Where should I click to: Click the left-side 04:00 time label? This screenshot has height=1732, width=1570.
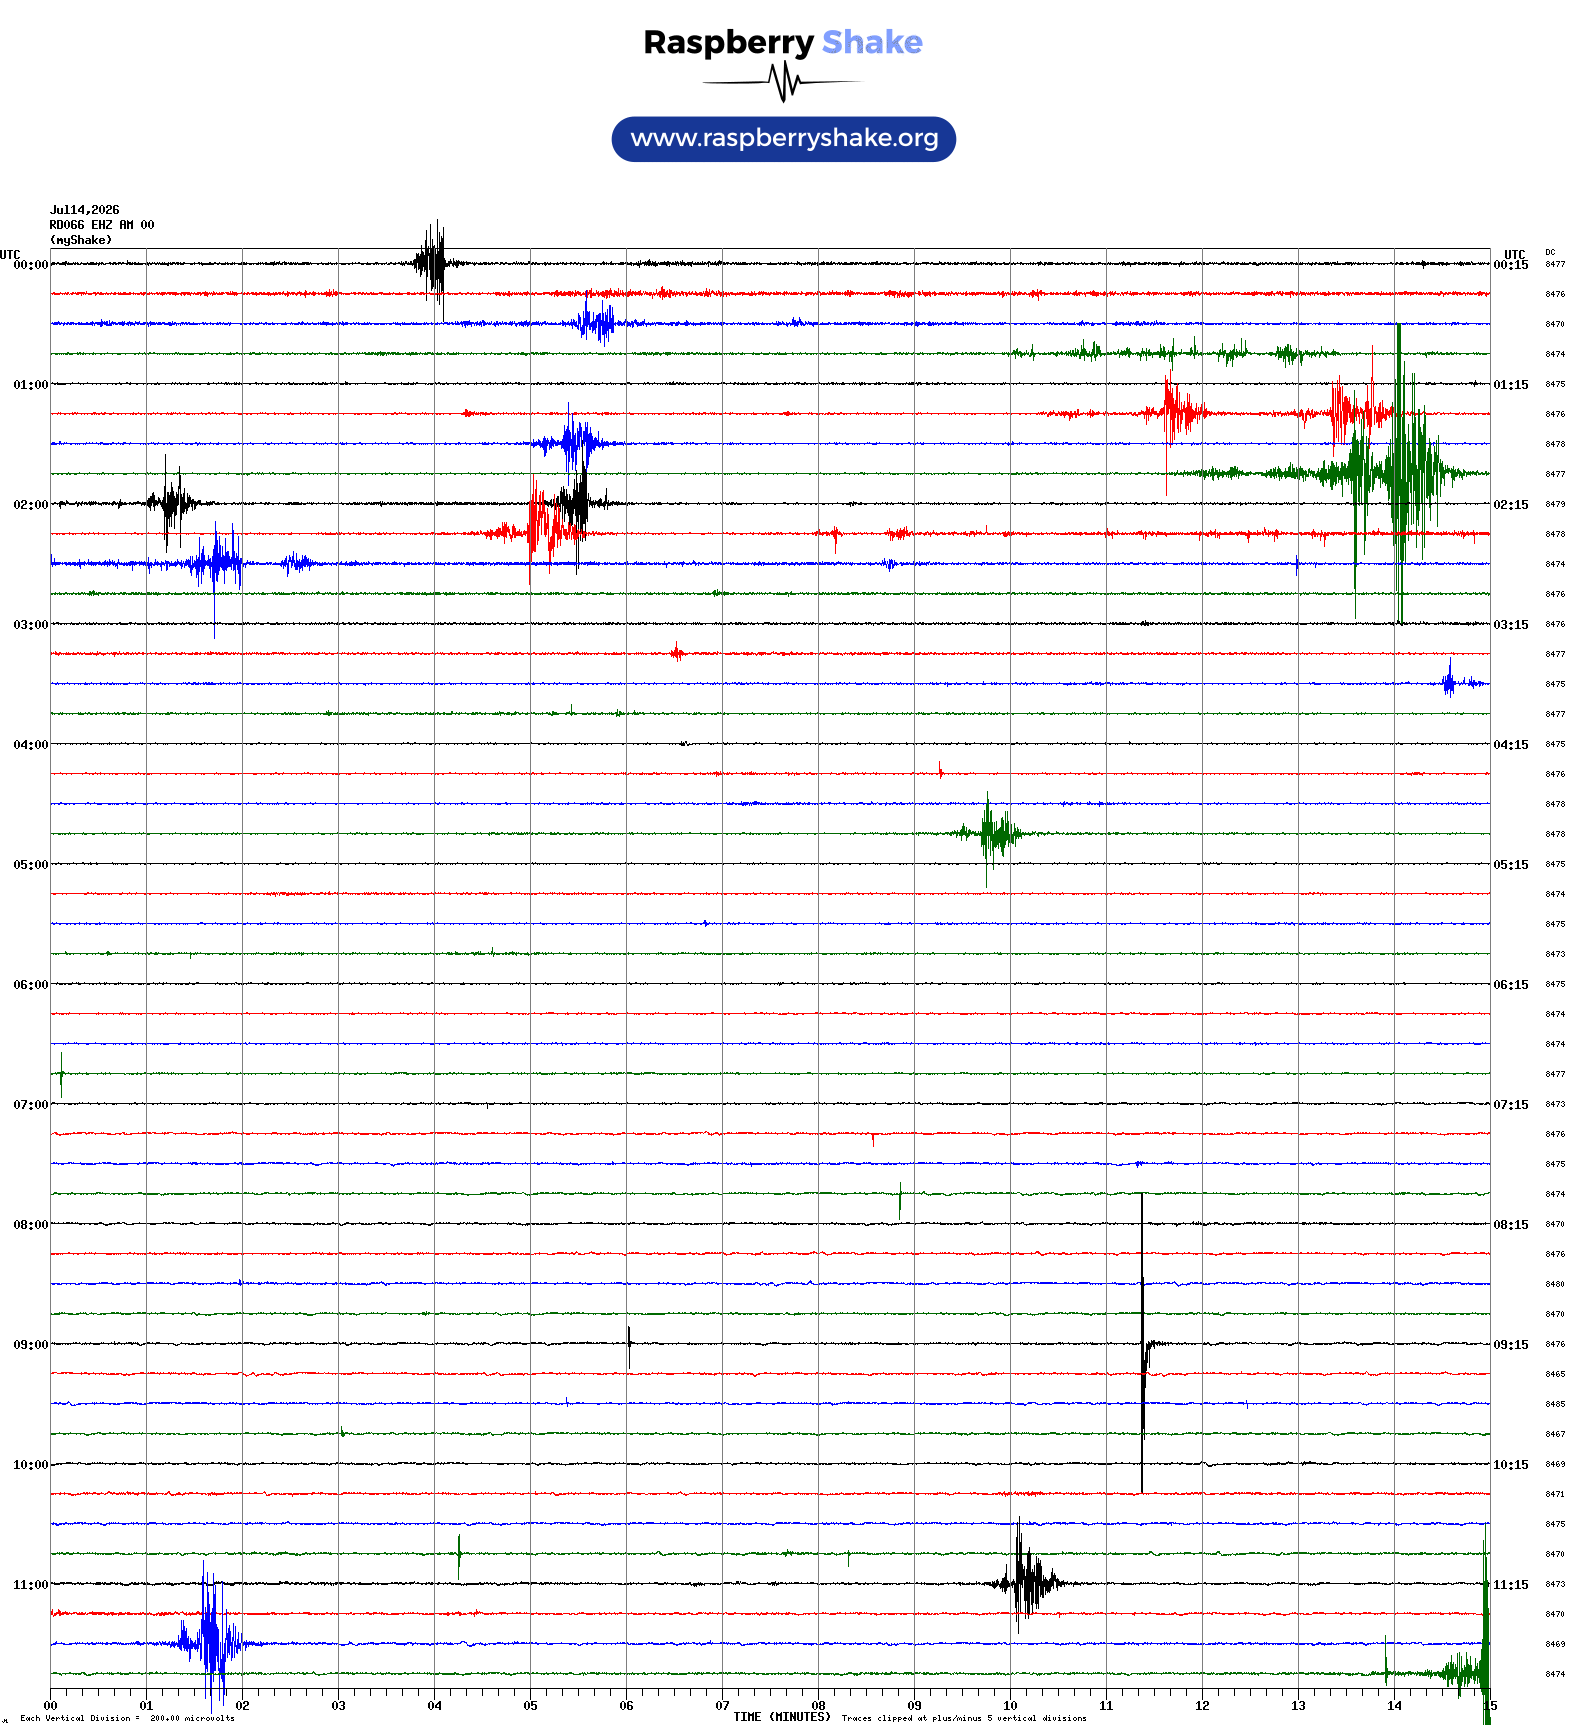pyautogui.click(x=31, y=745)
